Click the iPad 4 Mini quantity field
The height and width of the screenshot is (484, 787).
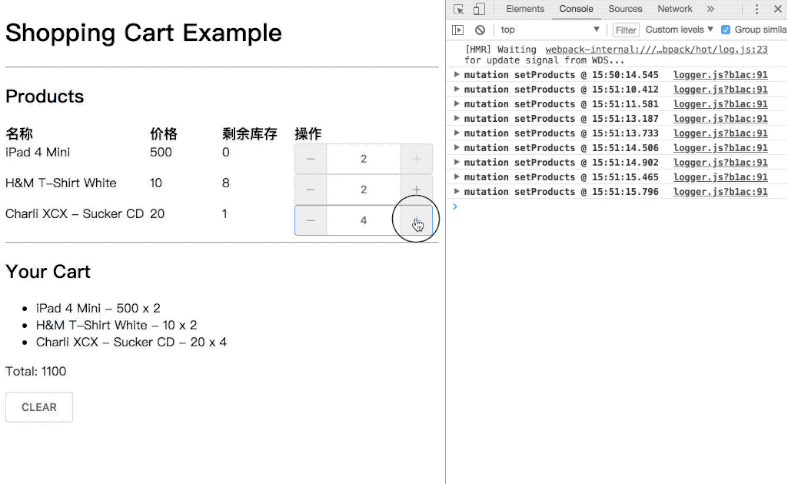[x=363, y=159]
